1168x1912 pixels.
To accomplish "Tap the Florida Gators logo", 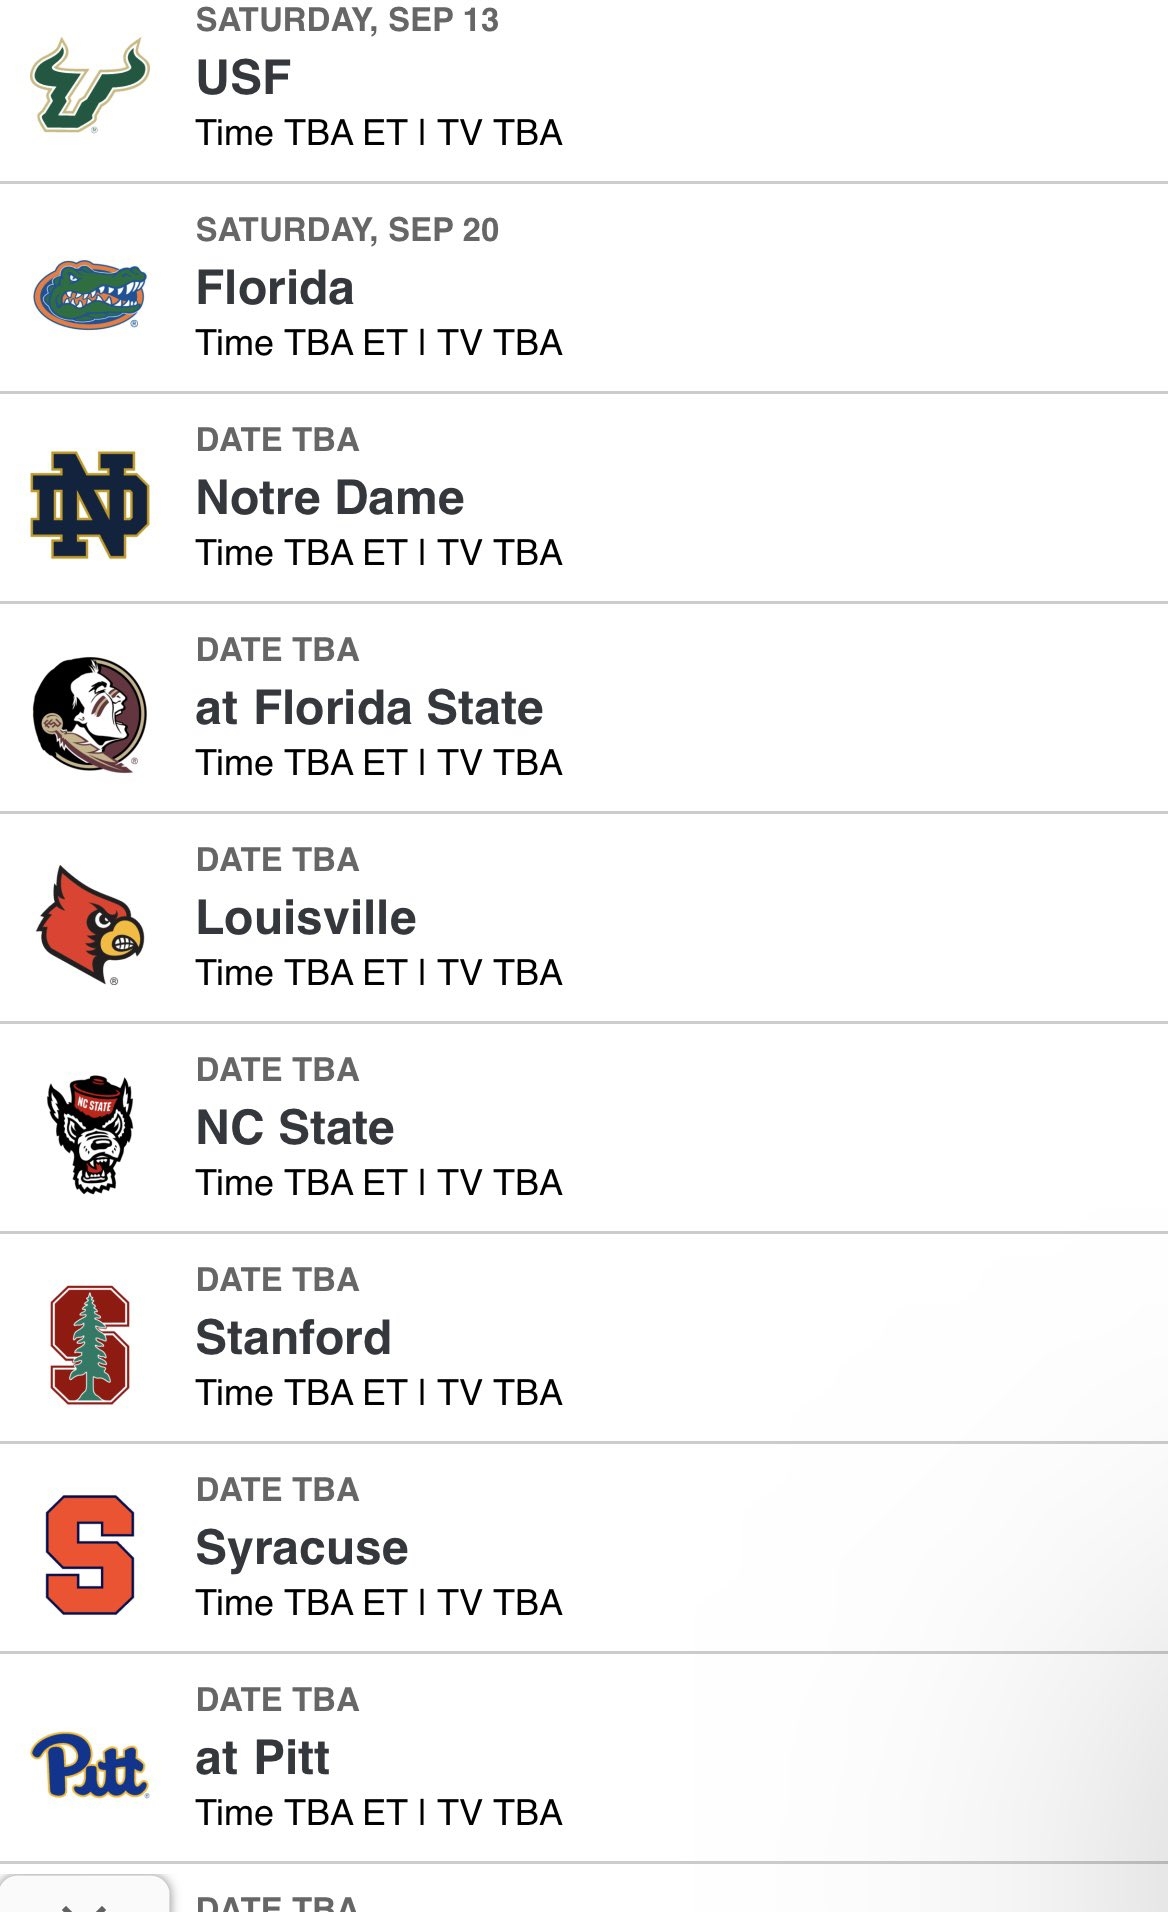I will point(90,295).
